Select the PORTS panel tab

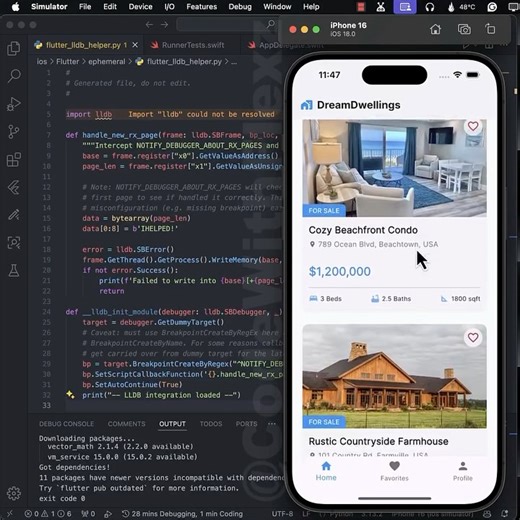[x=246, y=424]
